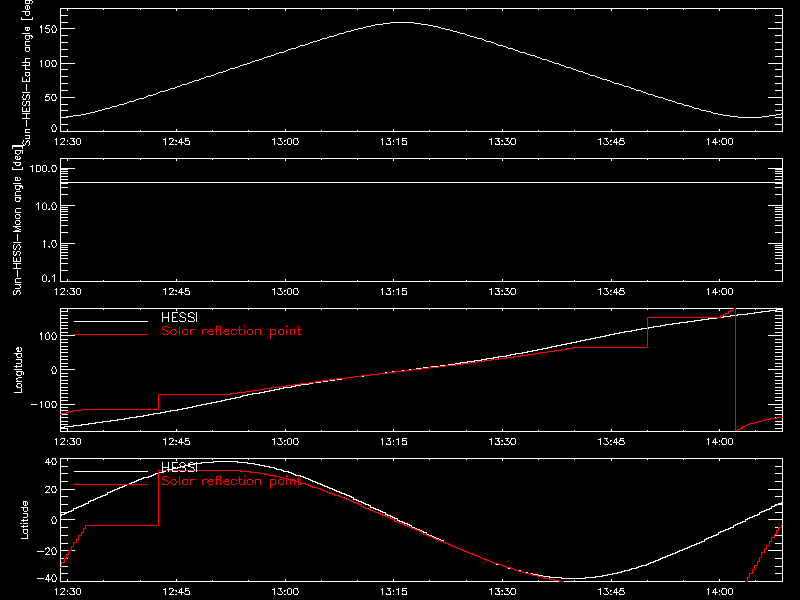The image size is (800, 600).
Task: Click the 40 tick on Latitude plot
Action: (x=52, y=462)
